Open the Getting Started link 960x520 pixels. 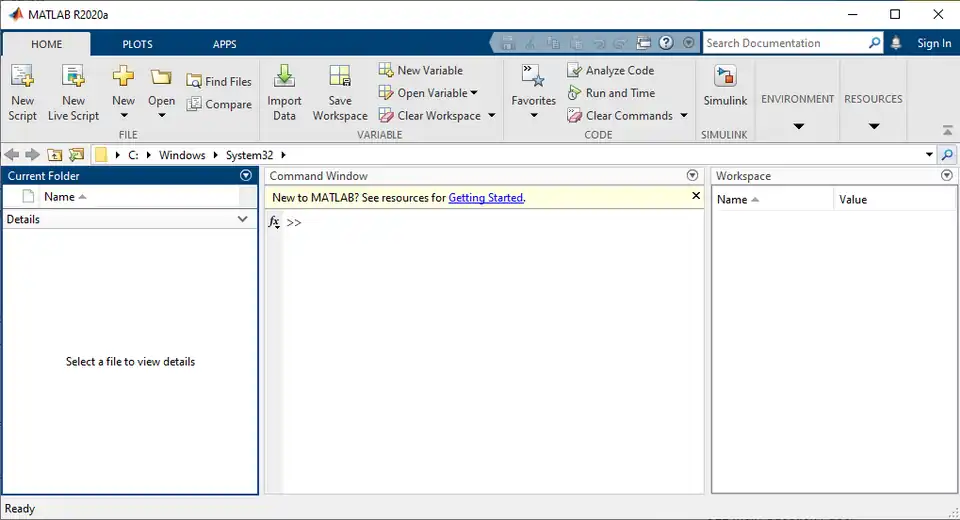[485, 198]
